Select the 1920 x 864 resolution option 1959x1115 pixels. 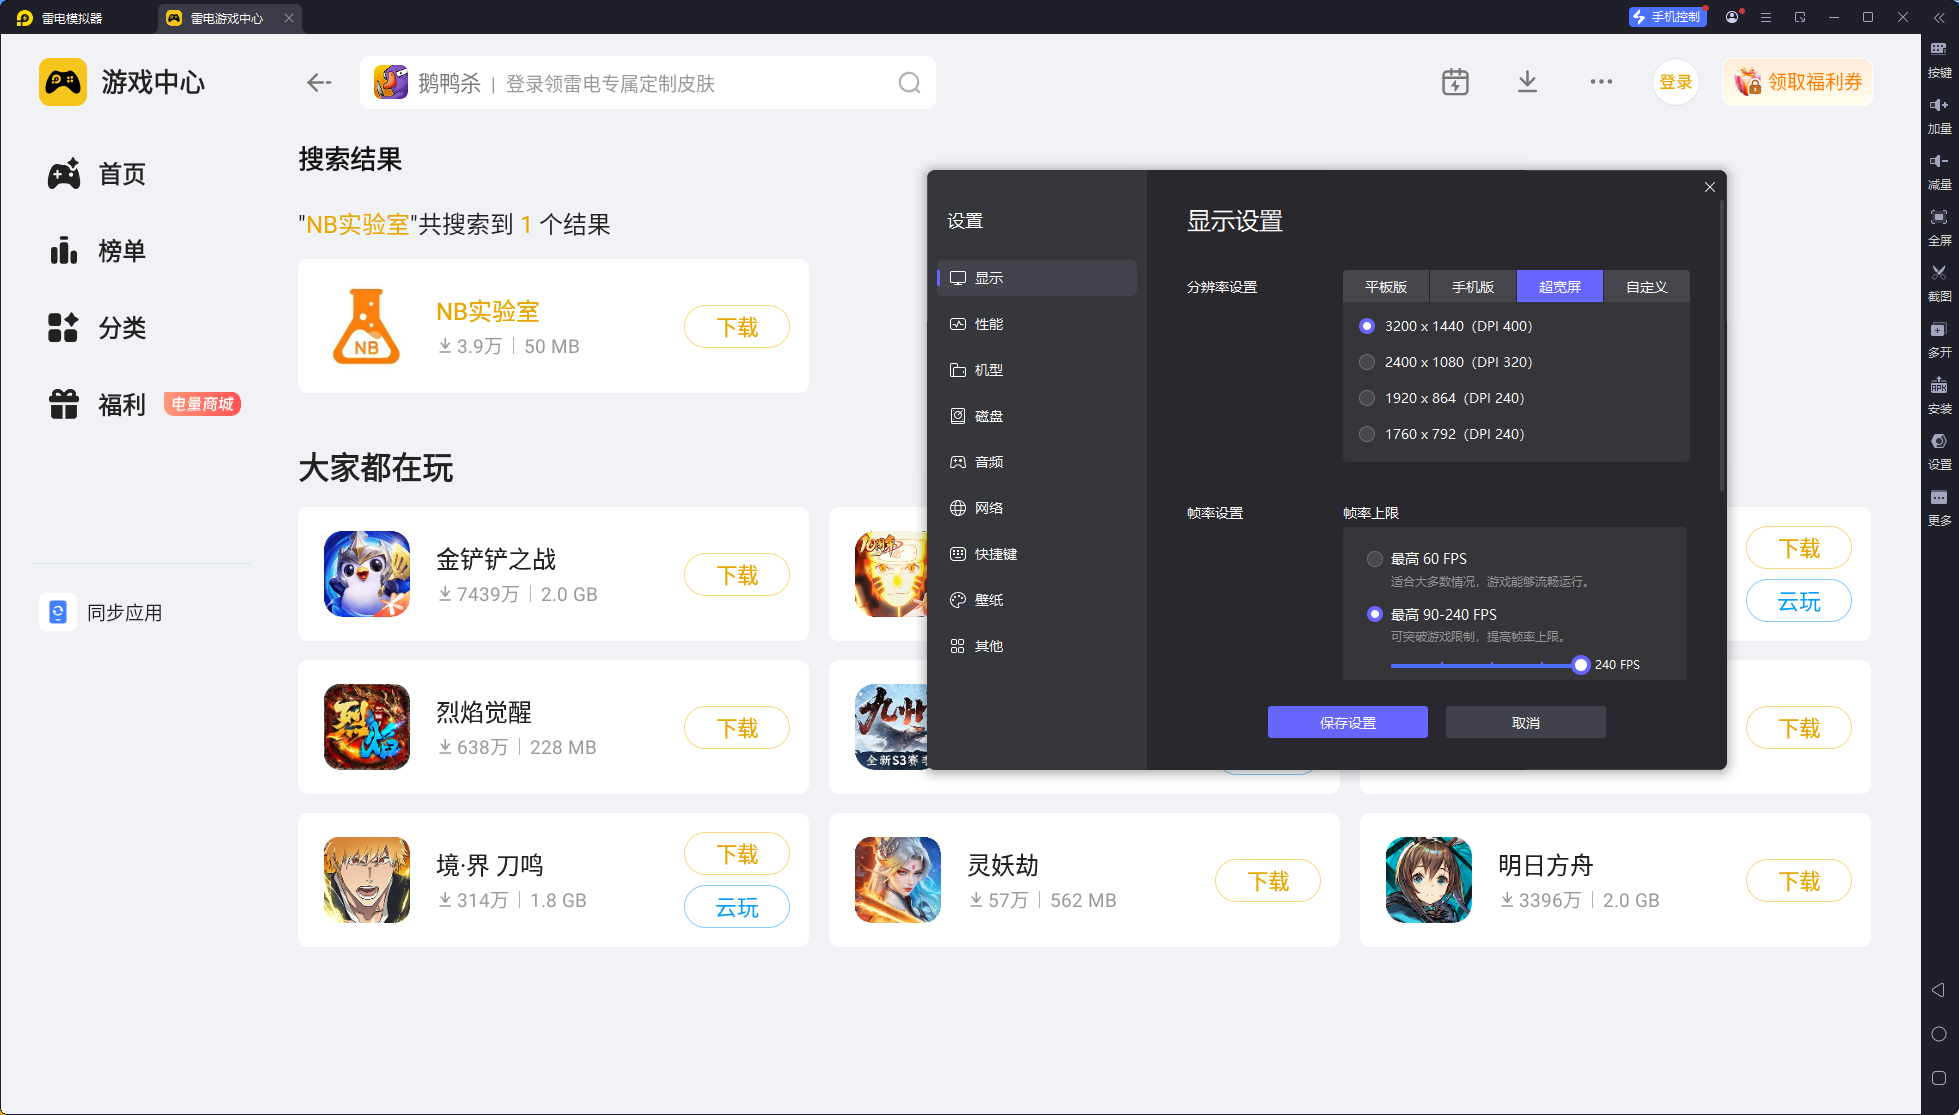pyautogui.click(x=1367, y=398)
